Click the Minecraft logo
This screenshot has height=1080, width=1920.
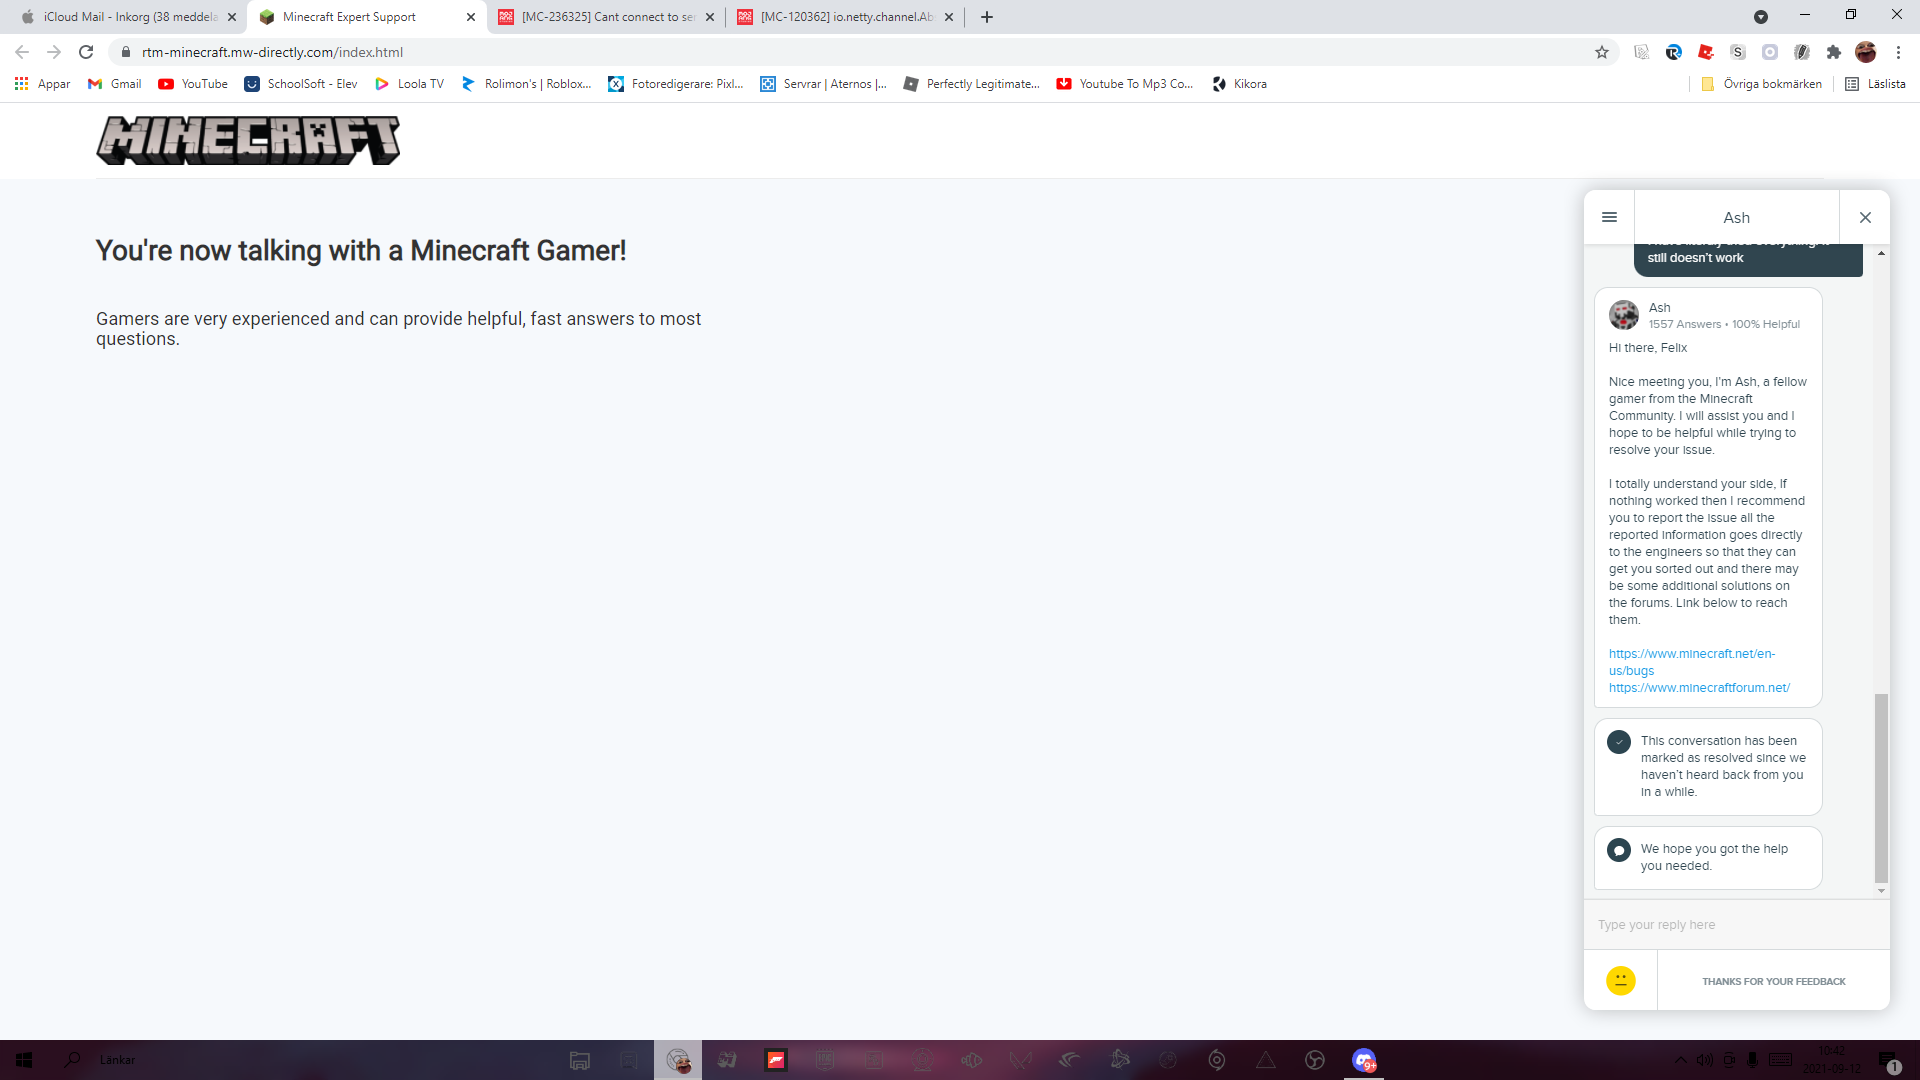click(x=248, y=140)
